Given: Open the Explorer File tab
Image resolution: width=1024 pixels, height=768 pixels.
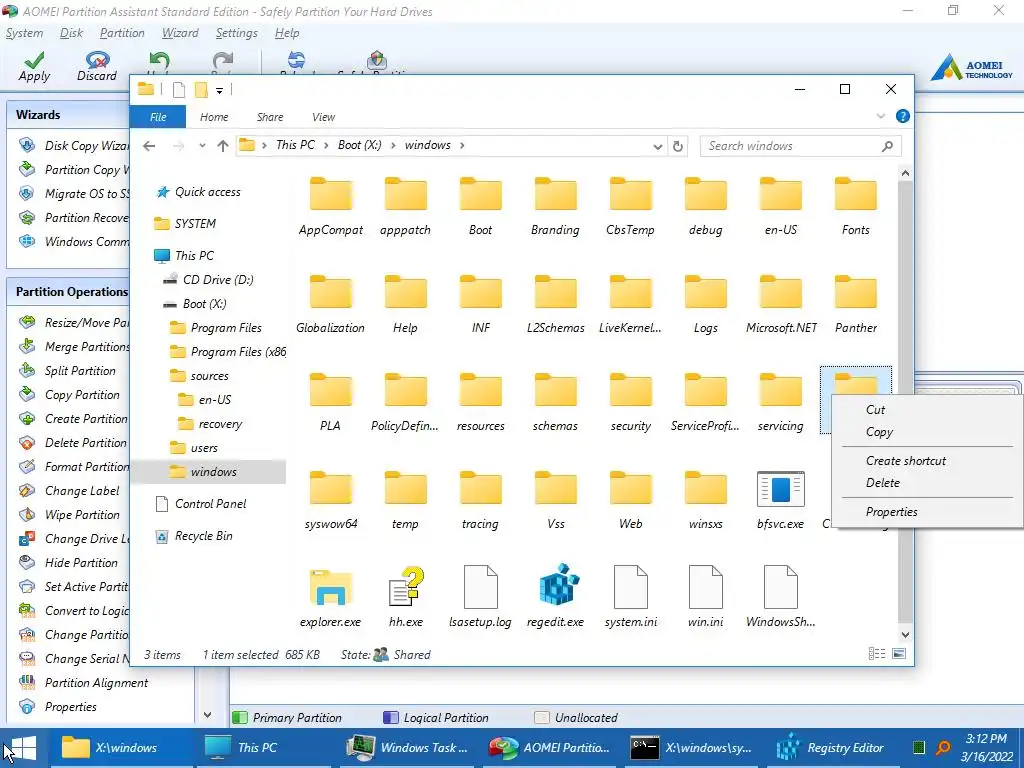Looking at the screenshot, I should pos(158,117).
